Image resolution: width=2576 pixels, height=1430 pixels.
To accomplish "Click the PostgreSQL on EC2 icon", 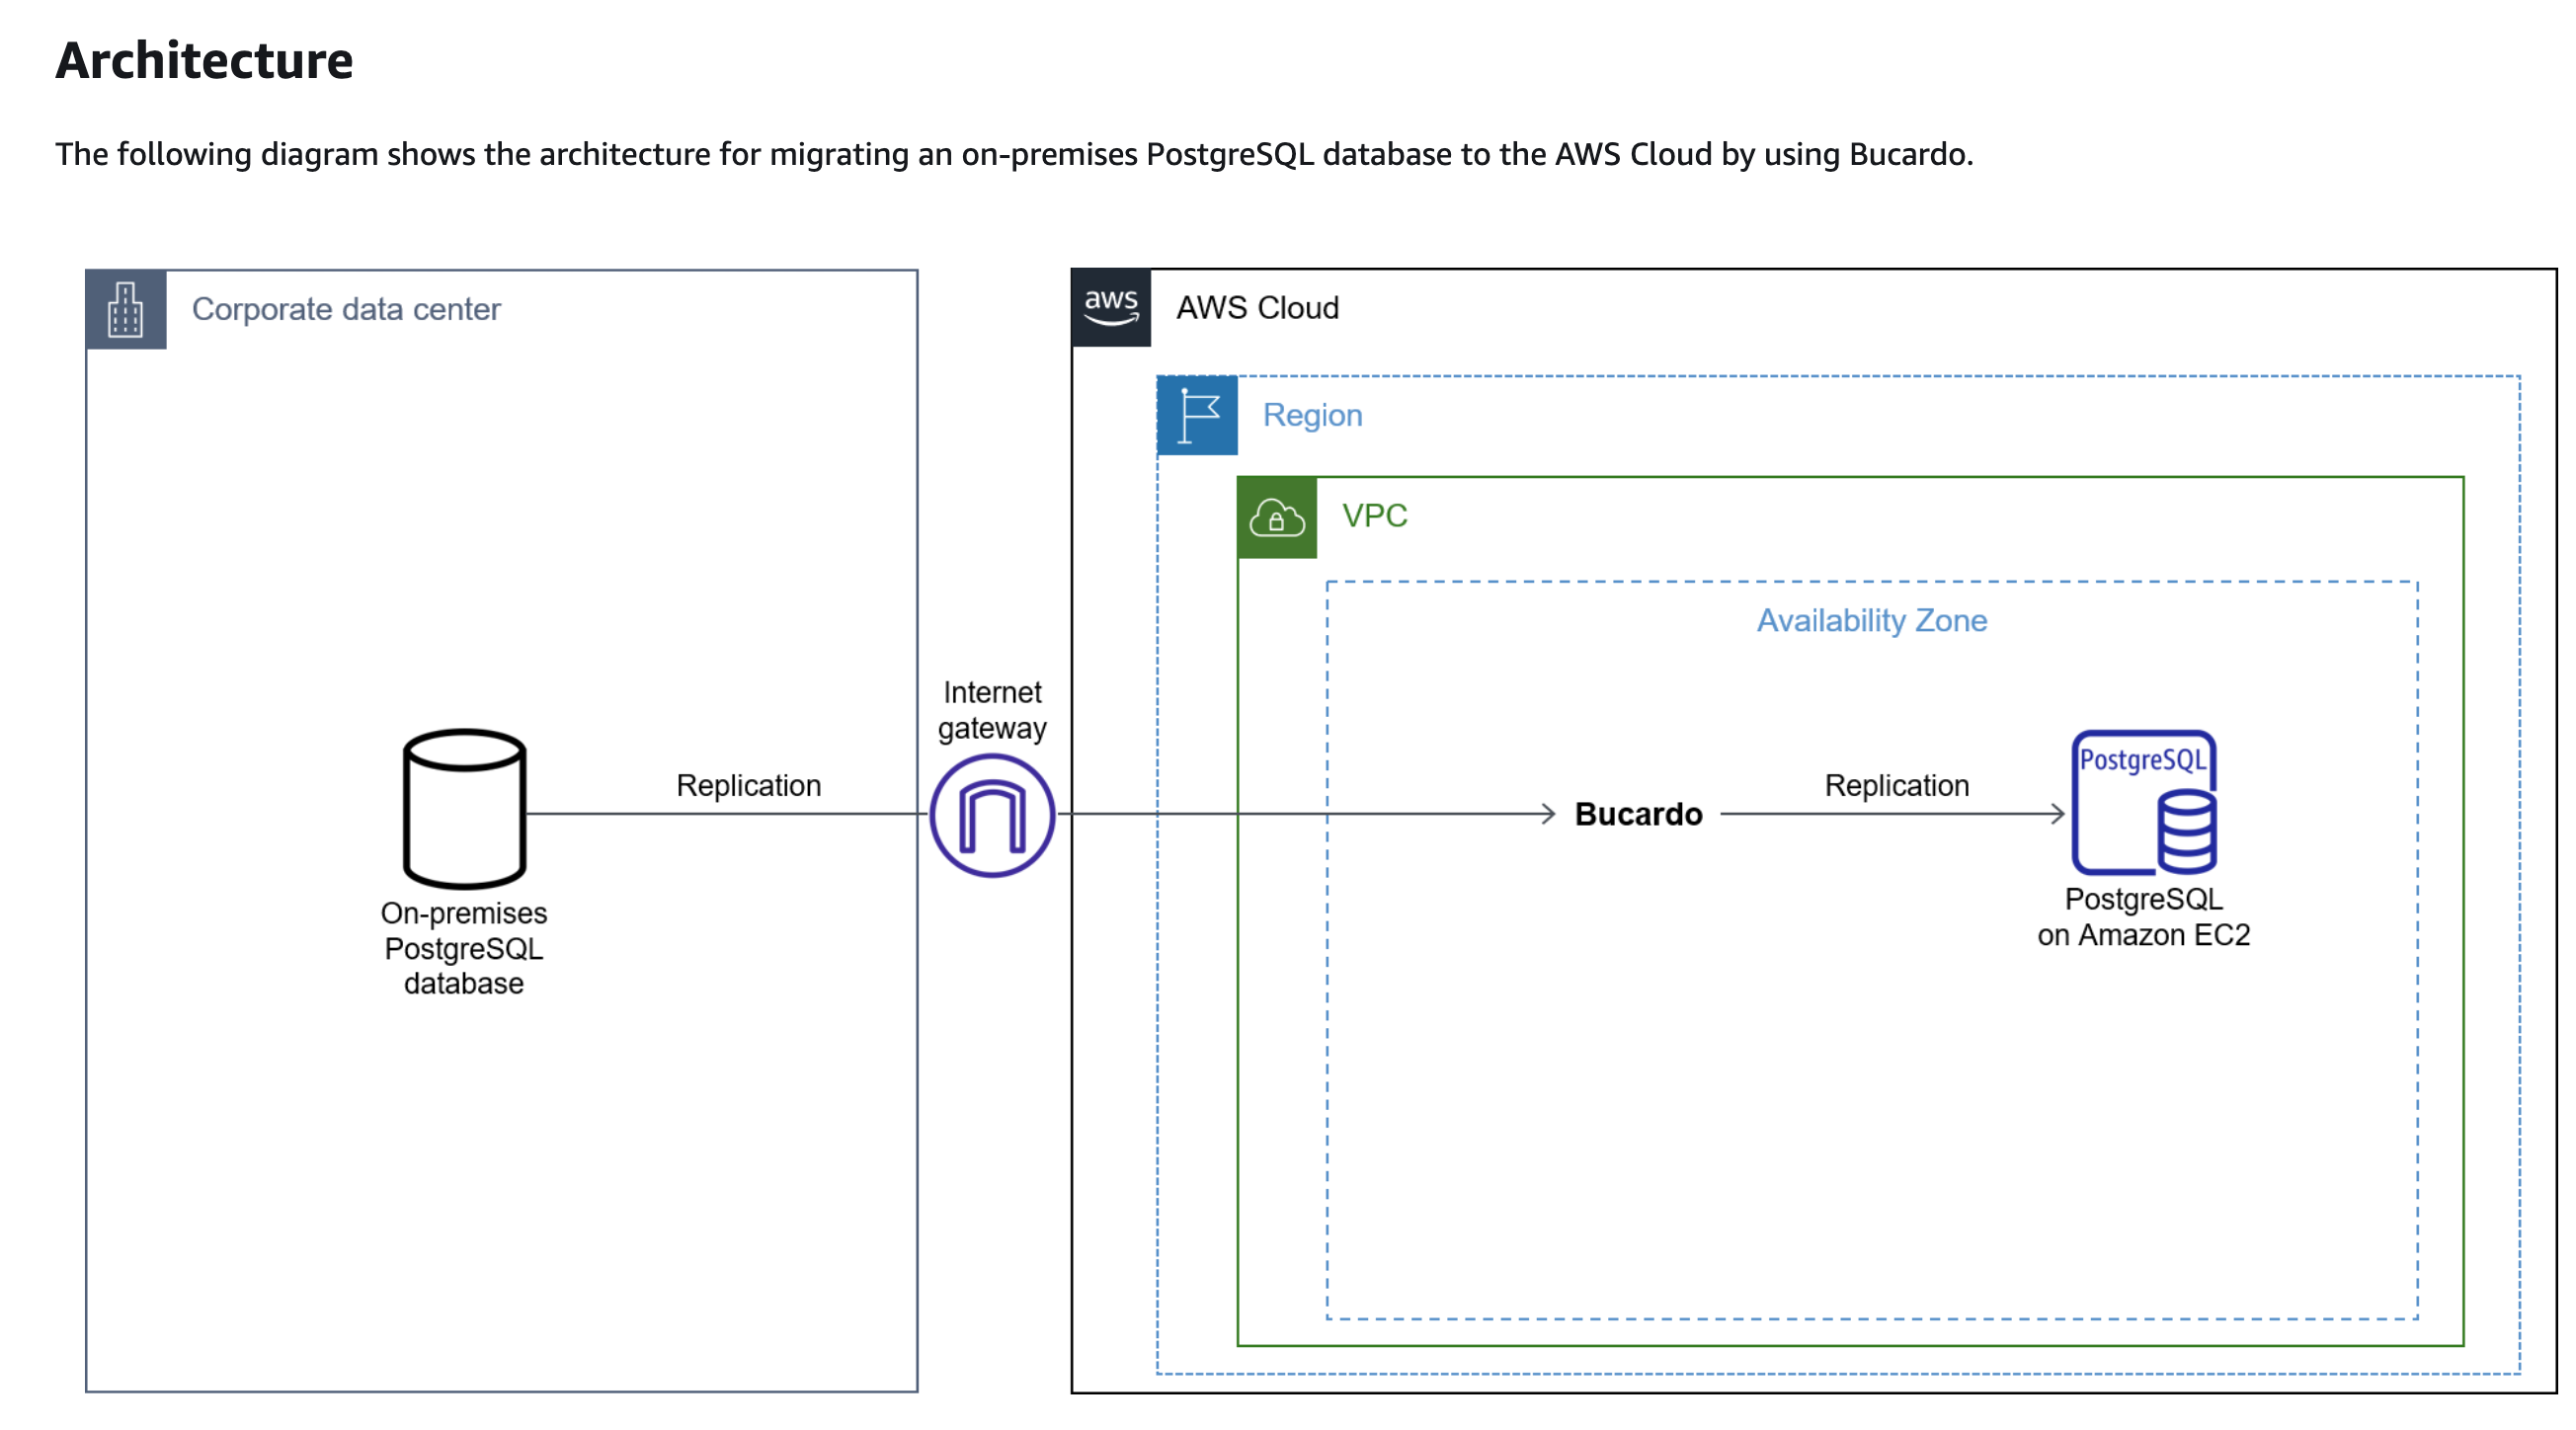I will tap(2144, 802).
